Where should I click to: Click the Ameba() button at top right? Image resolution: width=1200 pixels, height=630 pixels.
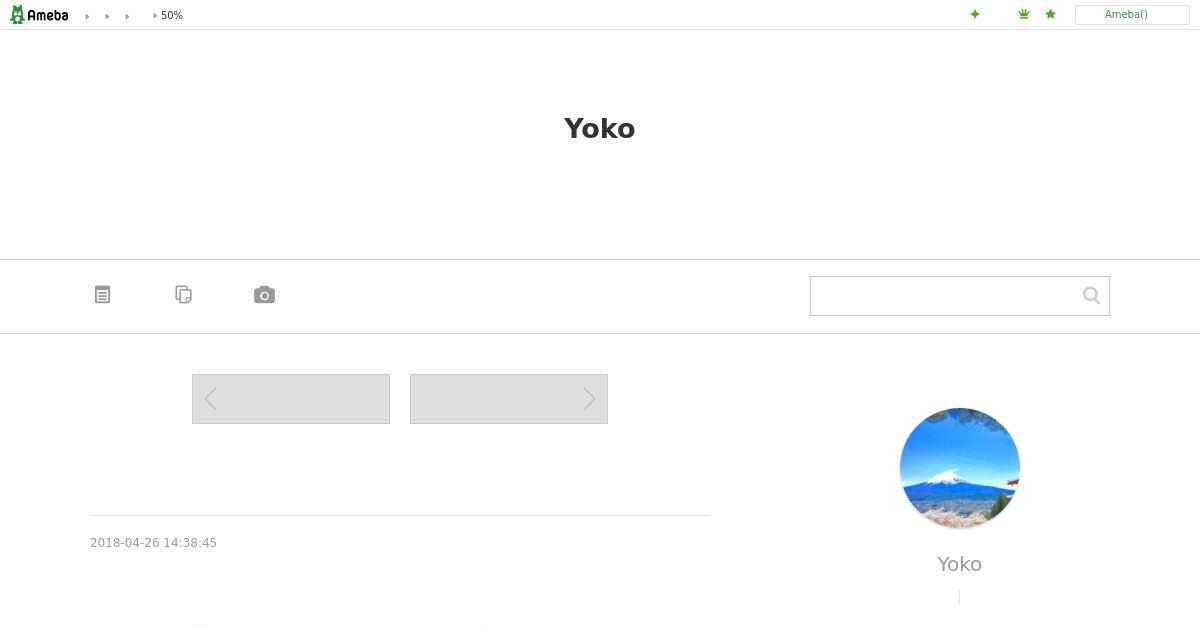pos(1132,15)
